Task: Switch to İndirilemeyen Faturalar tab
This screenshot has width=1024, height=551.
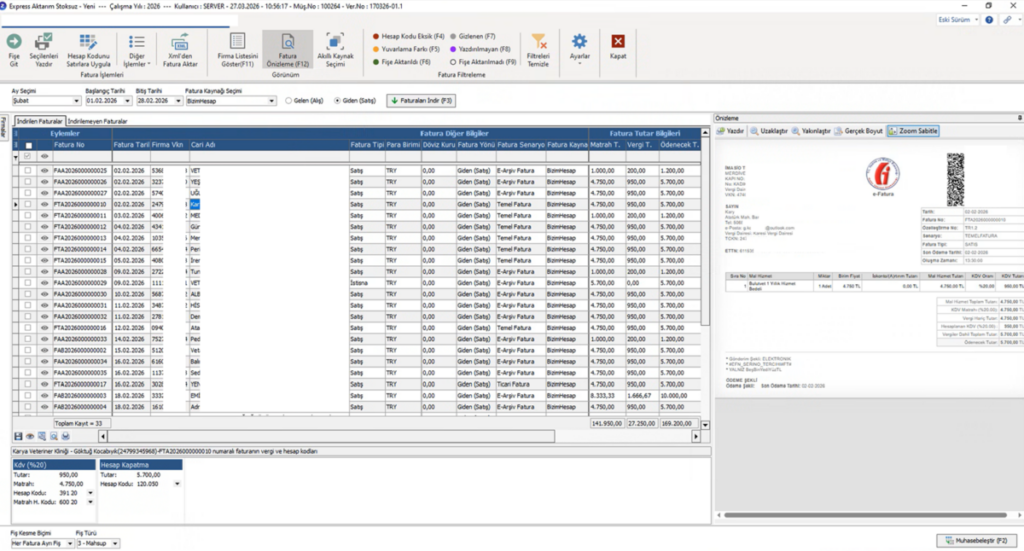Action: pyautogui.click(x=97, y=121)
